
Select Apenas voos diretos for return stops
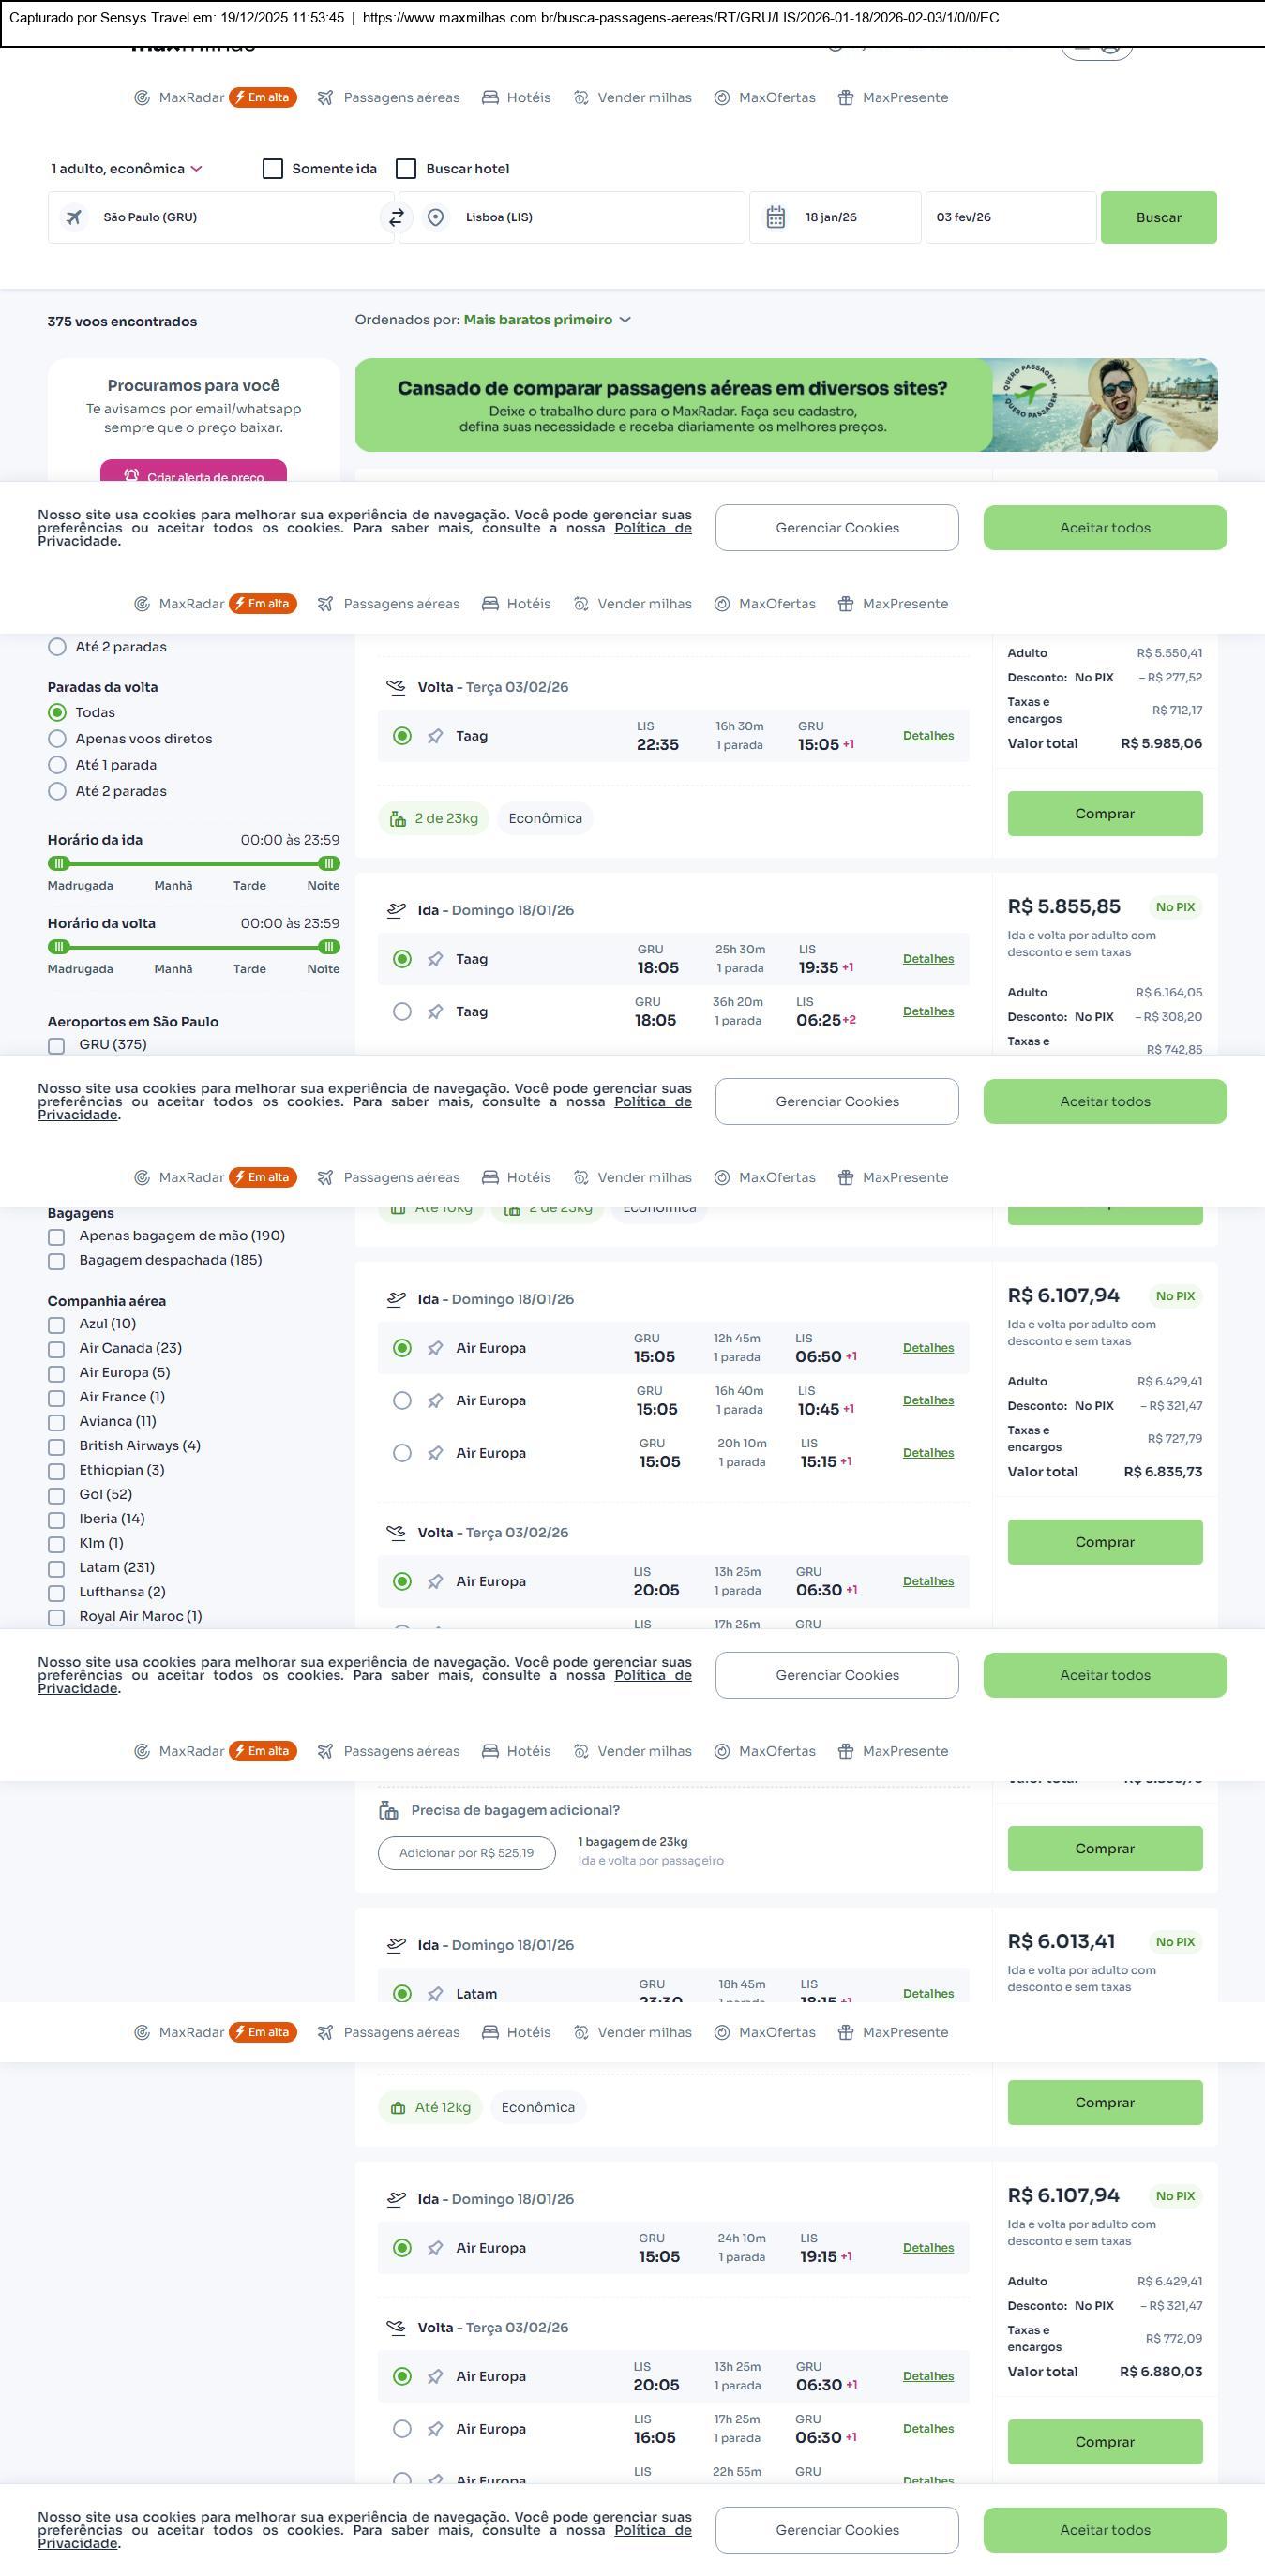click(58, 739)
